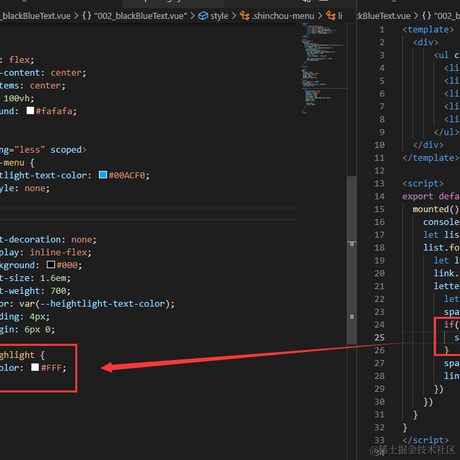This screenshot has height=460, width=460.
Task: Expand the chevron after 'style' breadcrumb
Action: [x=234, y=16]
